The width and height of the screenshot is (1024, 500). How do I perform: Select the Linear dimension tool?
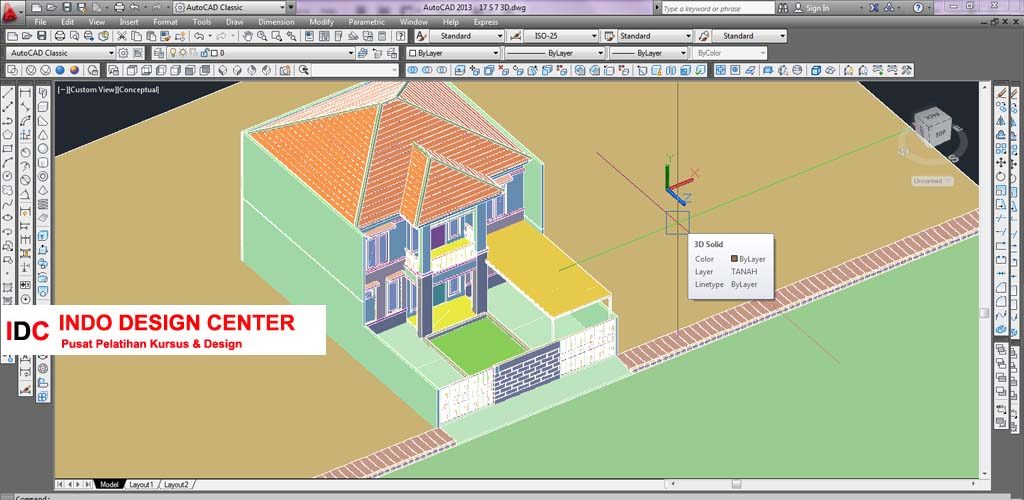pos(25,93)
